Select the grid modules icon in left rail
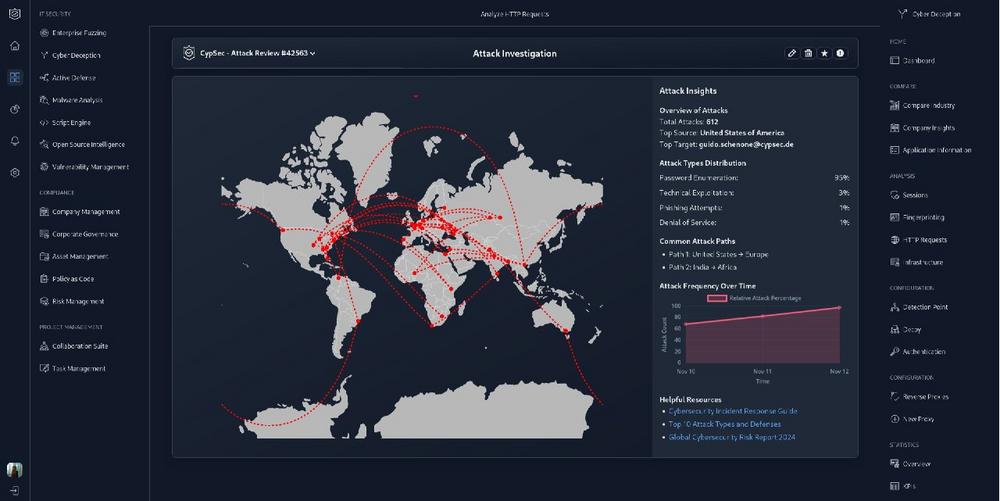 15,77
